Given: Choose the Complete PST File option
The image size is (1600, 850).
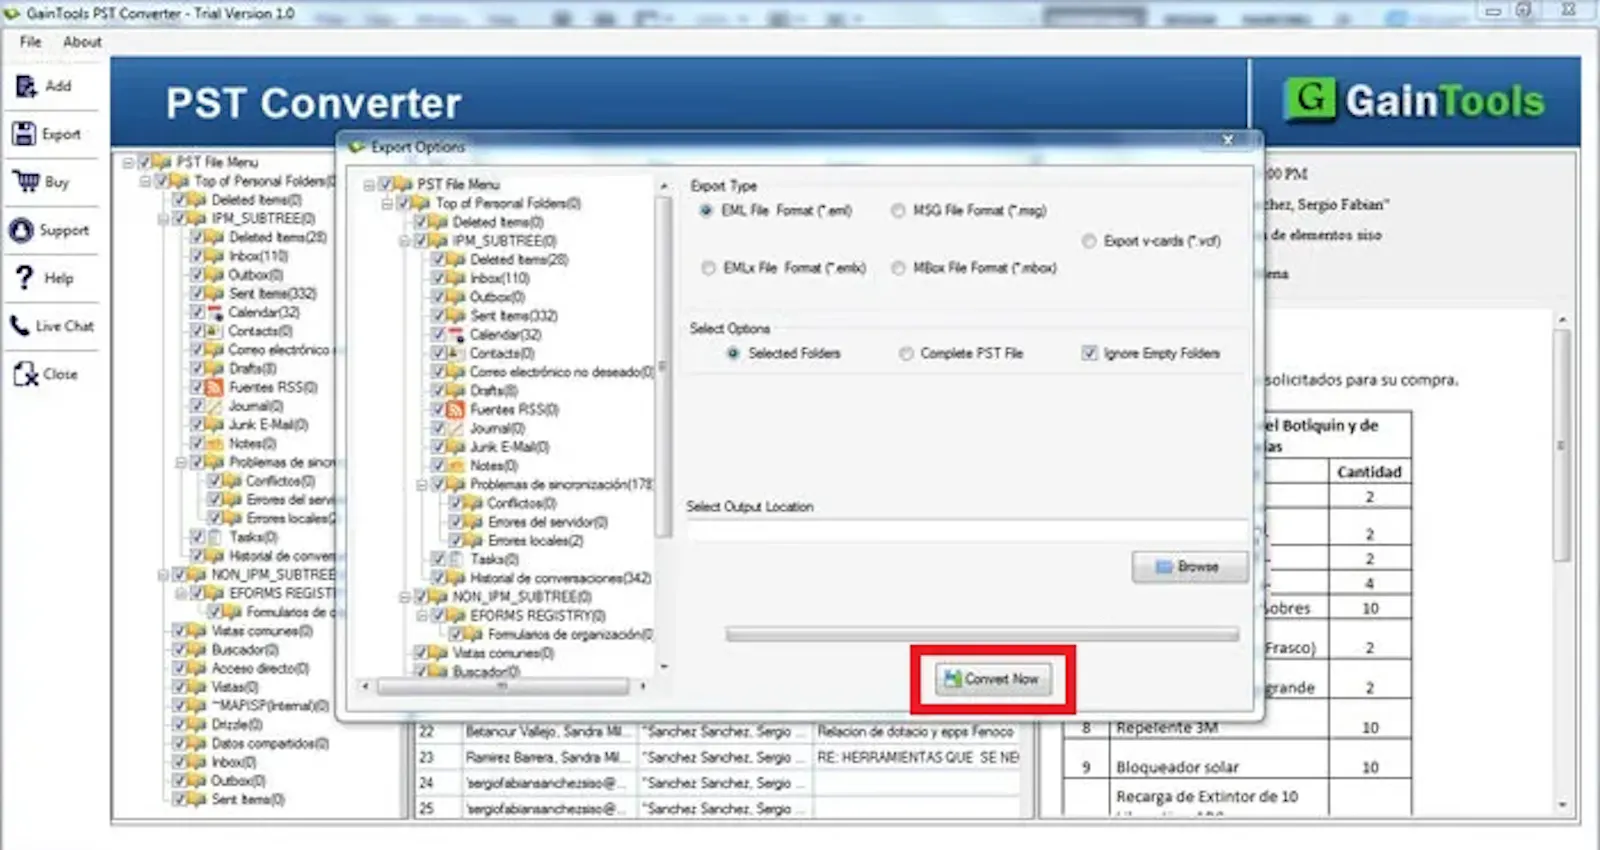Looking at the screenshot, I should 905,353.
